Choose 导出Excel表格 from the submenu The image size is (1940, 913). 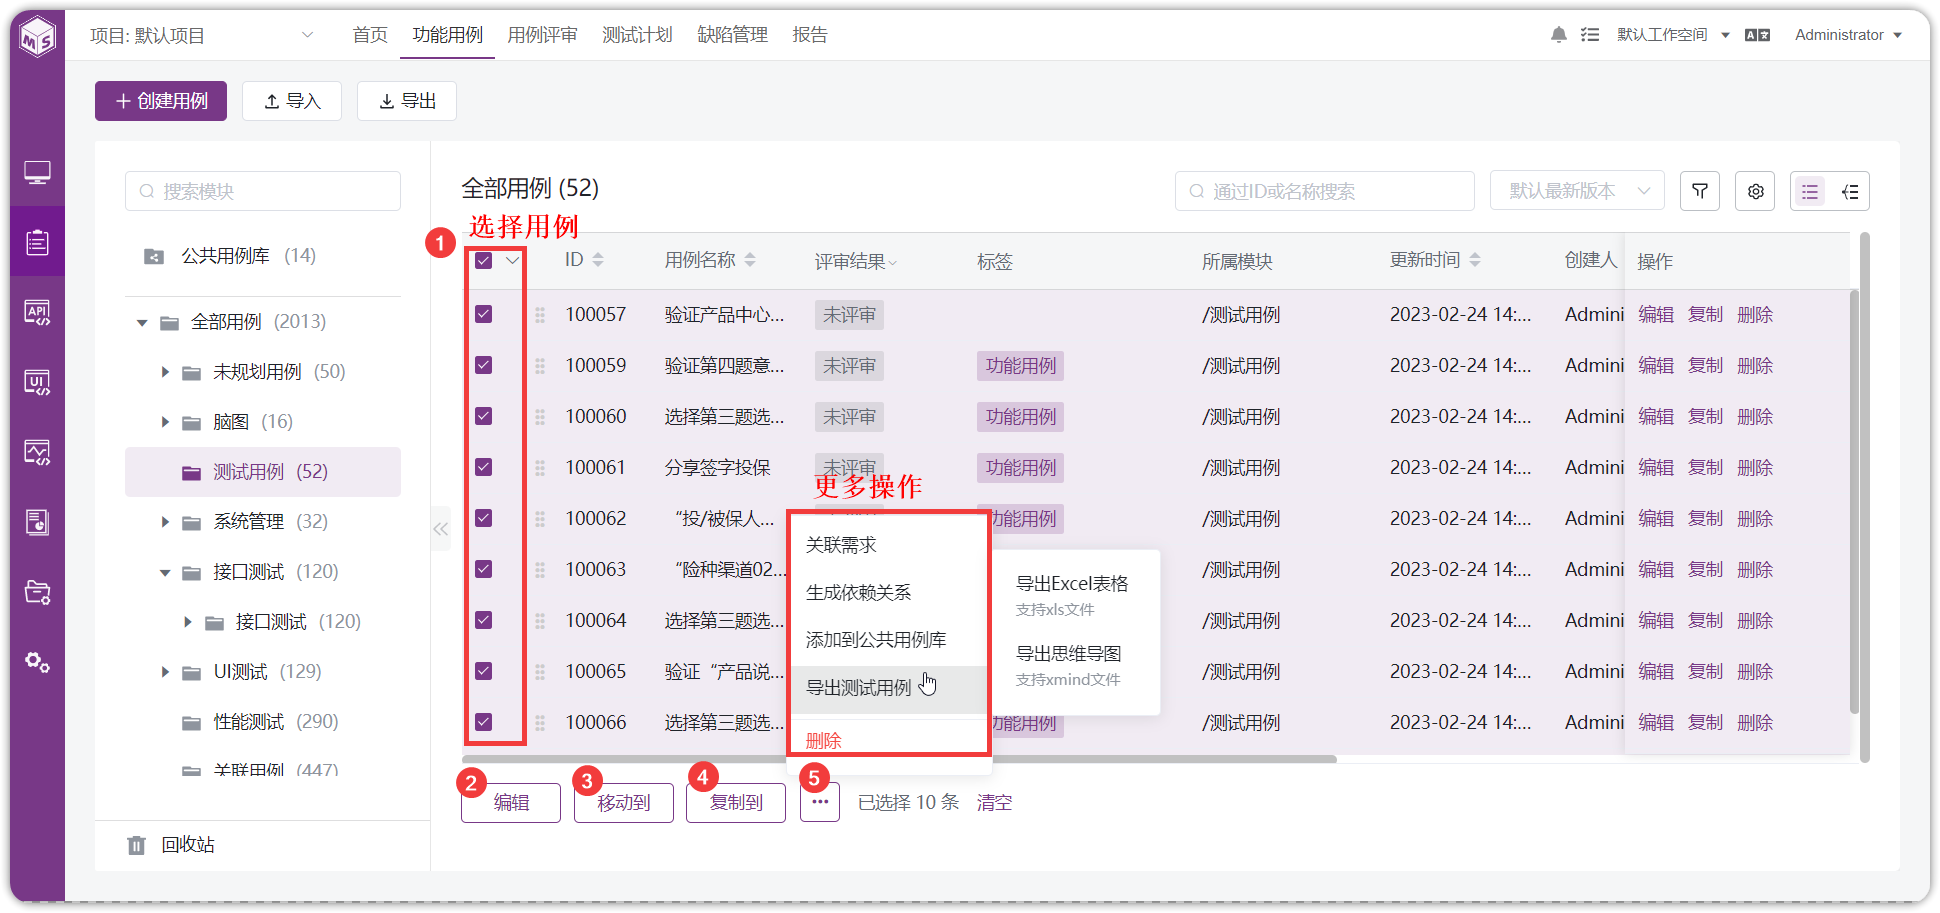[x=1072, y=584]
